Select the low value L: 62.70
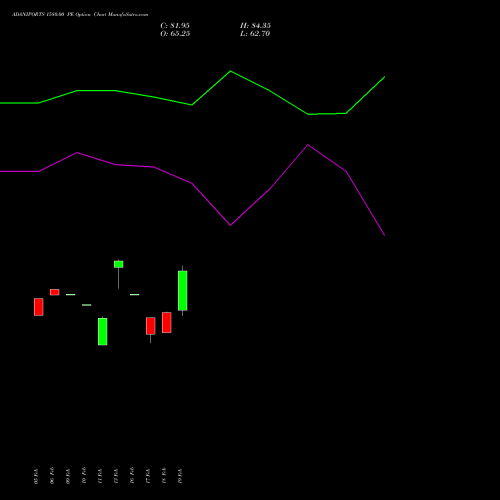This screenshot has width=500, height=500. (x=255, y=33)
